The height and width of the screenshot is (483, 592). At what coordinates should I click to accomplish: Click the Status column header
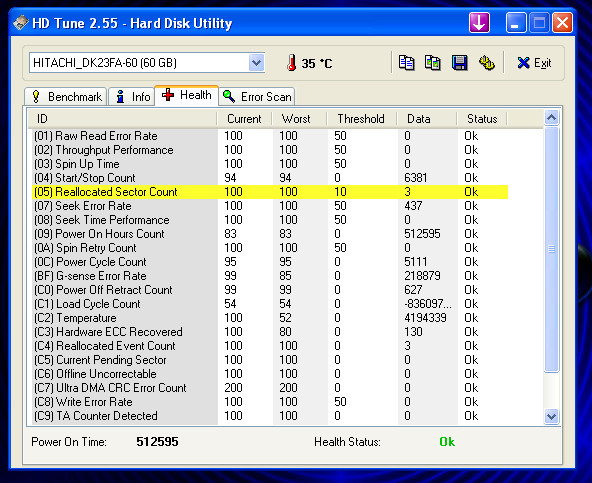482,119
